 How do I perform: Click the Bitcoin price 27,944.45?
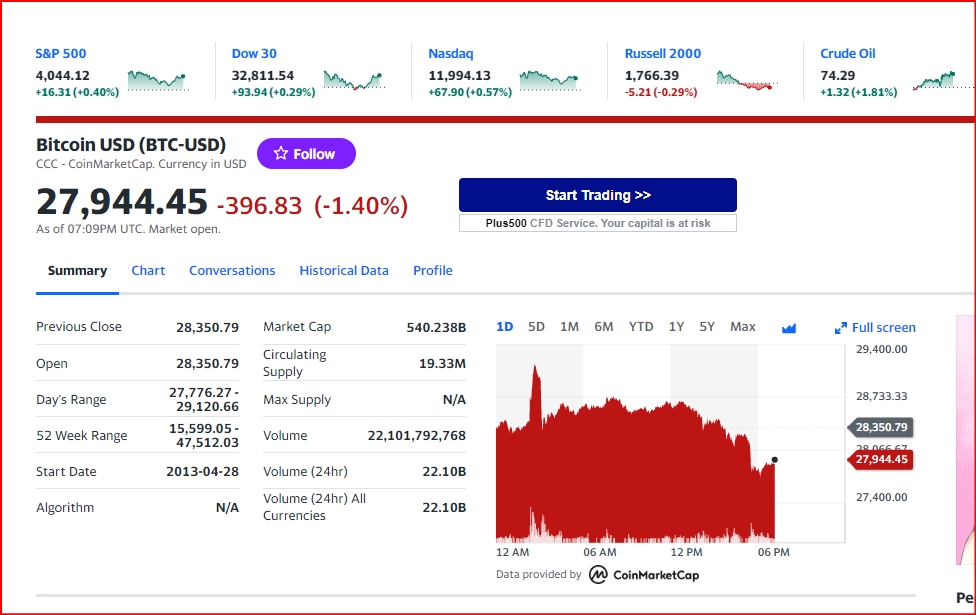121,202
